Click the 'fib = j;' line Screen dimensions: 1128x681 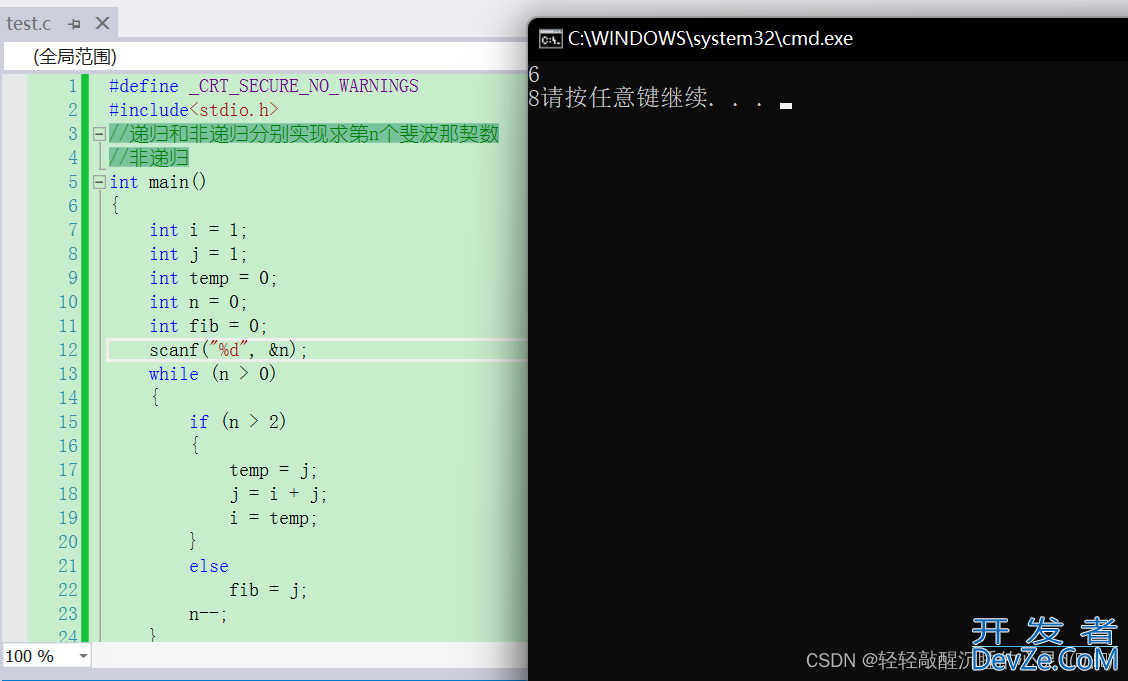[268, 590]
